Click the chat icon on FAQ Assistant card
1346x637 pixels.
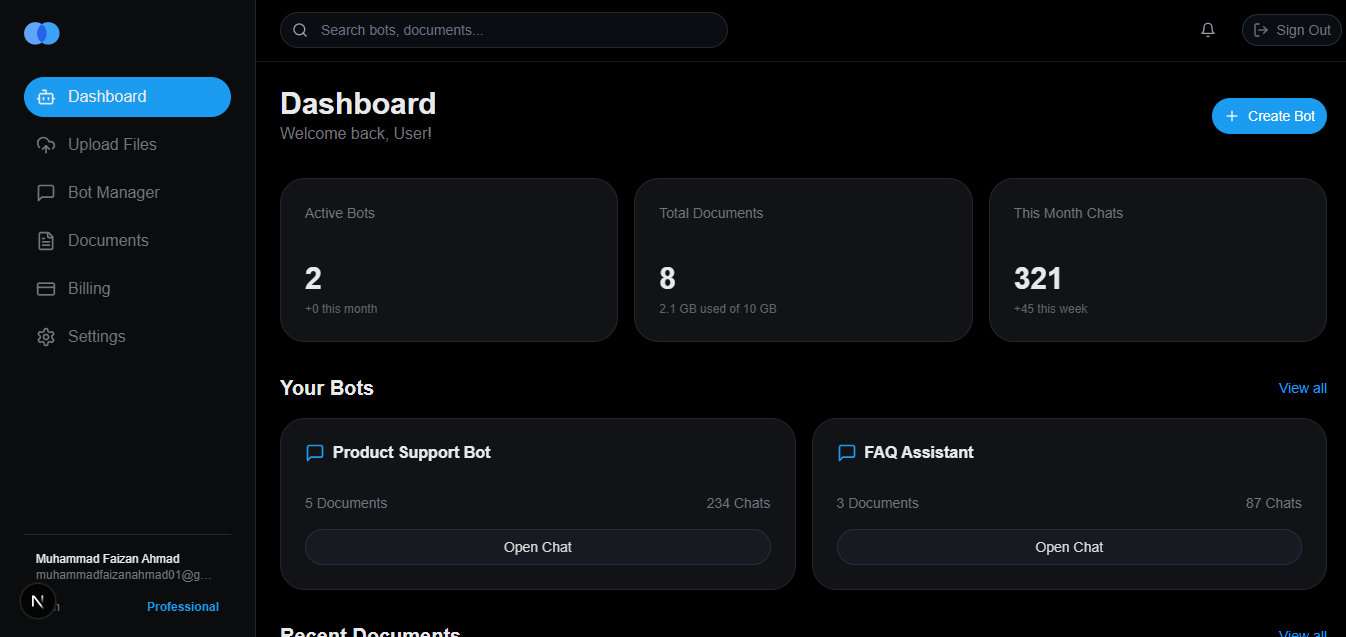click(x=846, y=452)
